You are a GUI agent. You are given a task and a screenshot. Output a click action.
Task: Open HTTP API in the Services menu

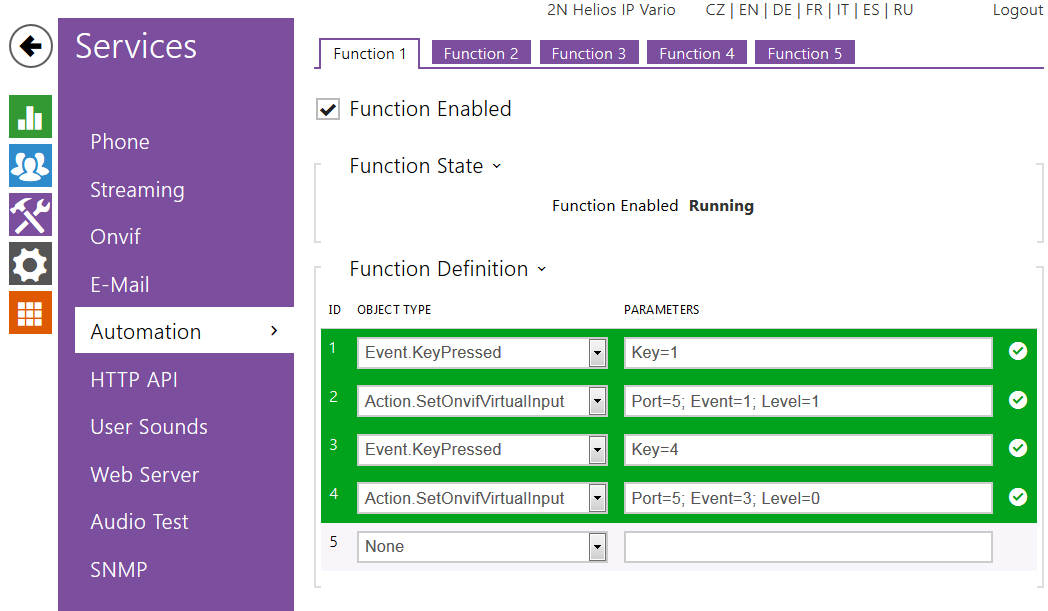(x=134, y=380)
